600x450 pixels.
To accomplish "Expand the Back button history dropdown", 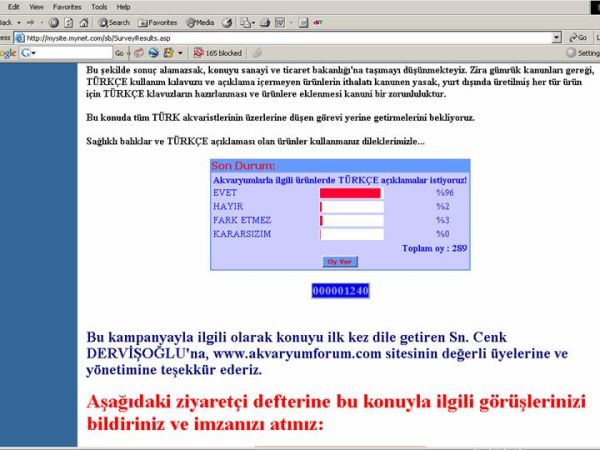I will (19, 23).
